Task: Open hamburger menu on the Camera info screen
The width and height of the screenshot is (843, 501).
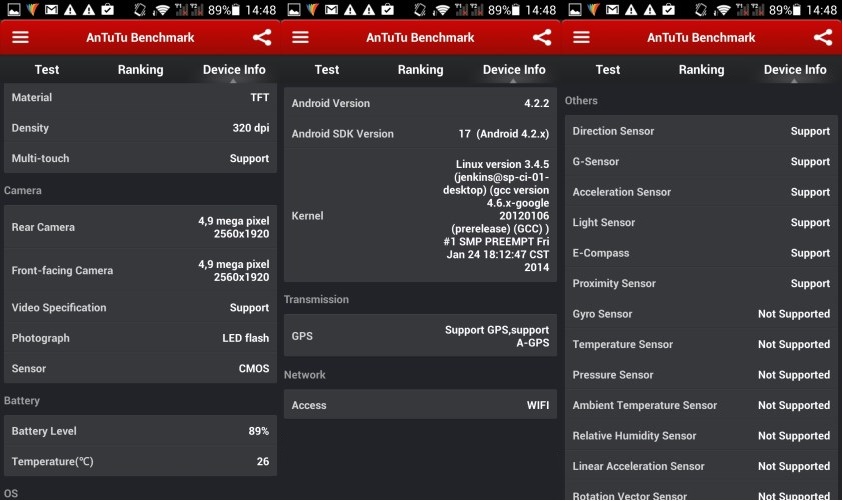Action: [20, 38]
